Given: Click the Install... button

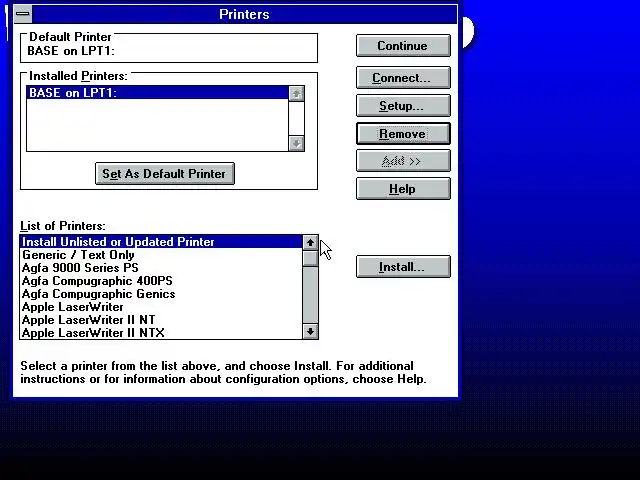Looking at the screenshot, I should [x=403, y=267].
